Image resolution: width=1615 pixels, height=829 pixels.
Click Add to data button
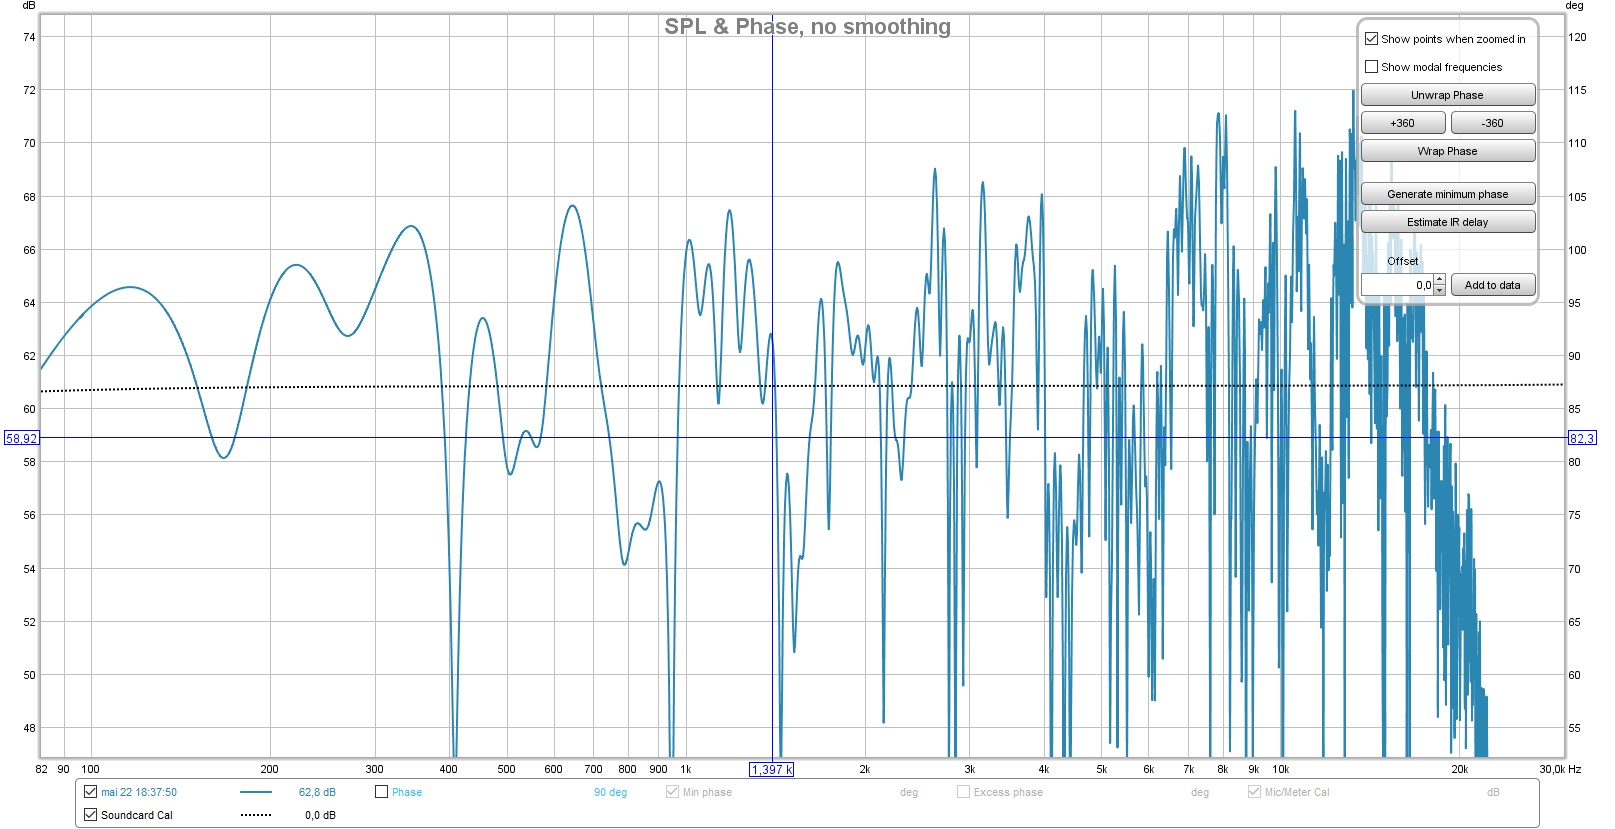(x=1492, y=285)
